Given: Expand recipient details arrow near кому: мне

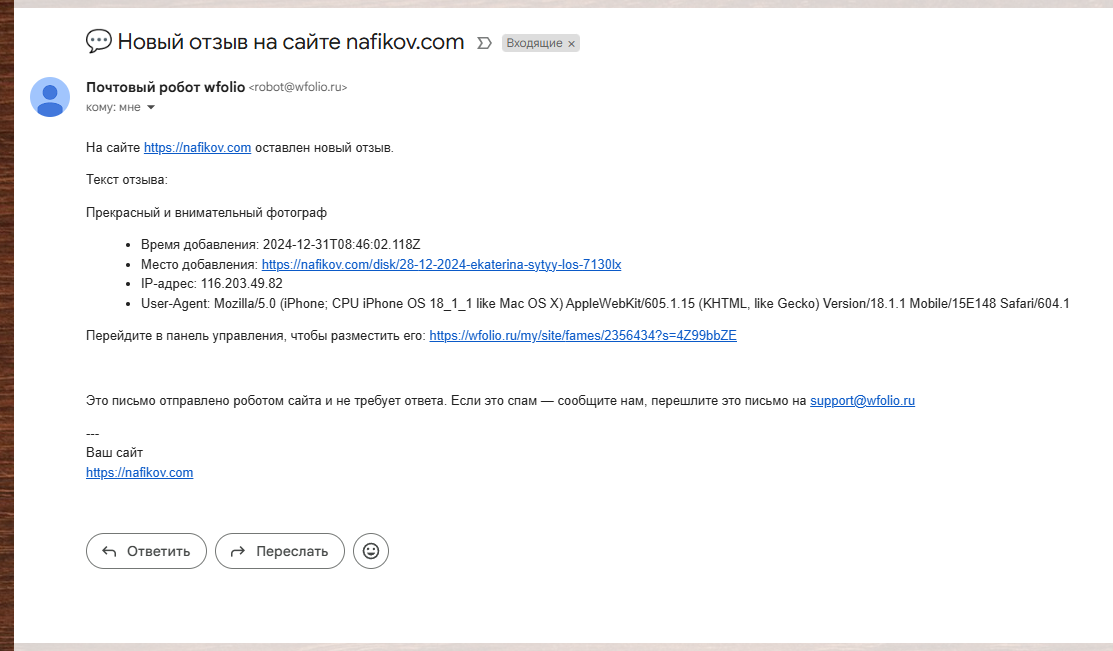Looking at the screenshot, I should tap(151, 107).
